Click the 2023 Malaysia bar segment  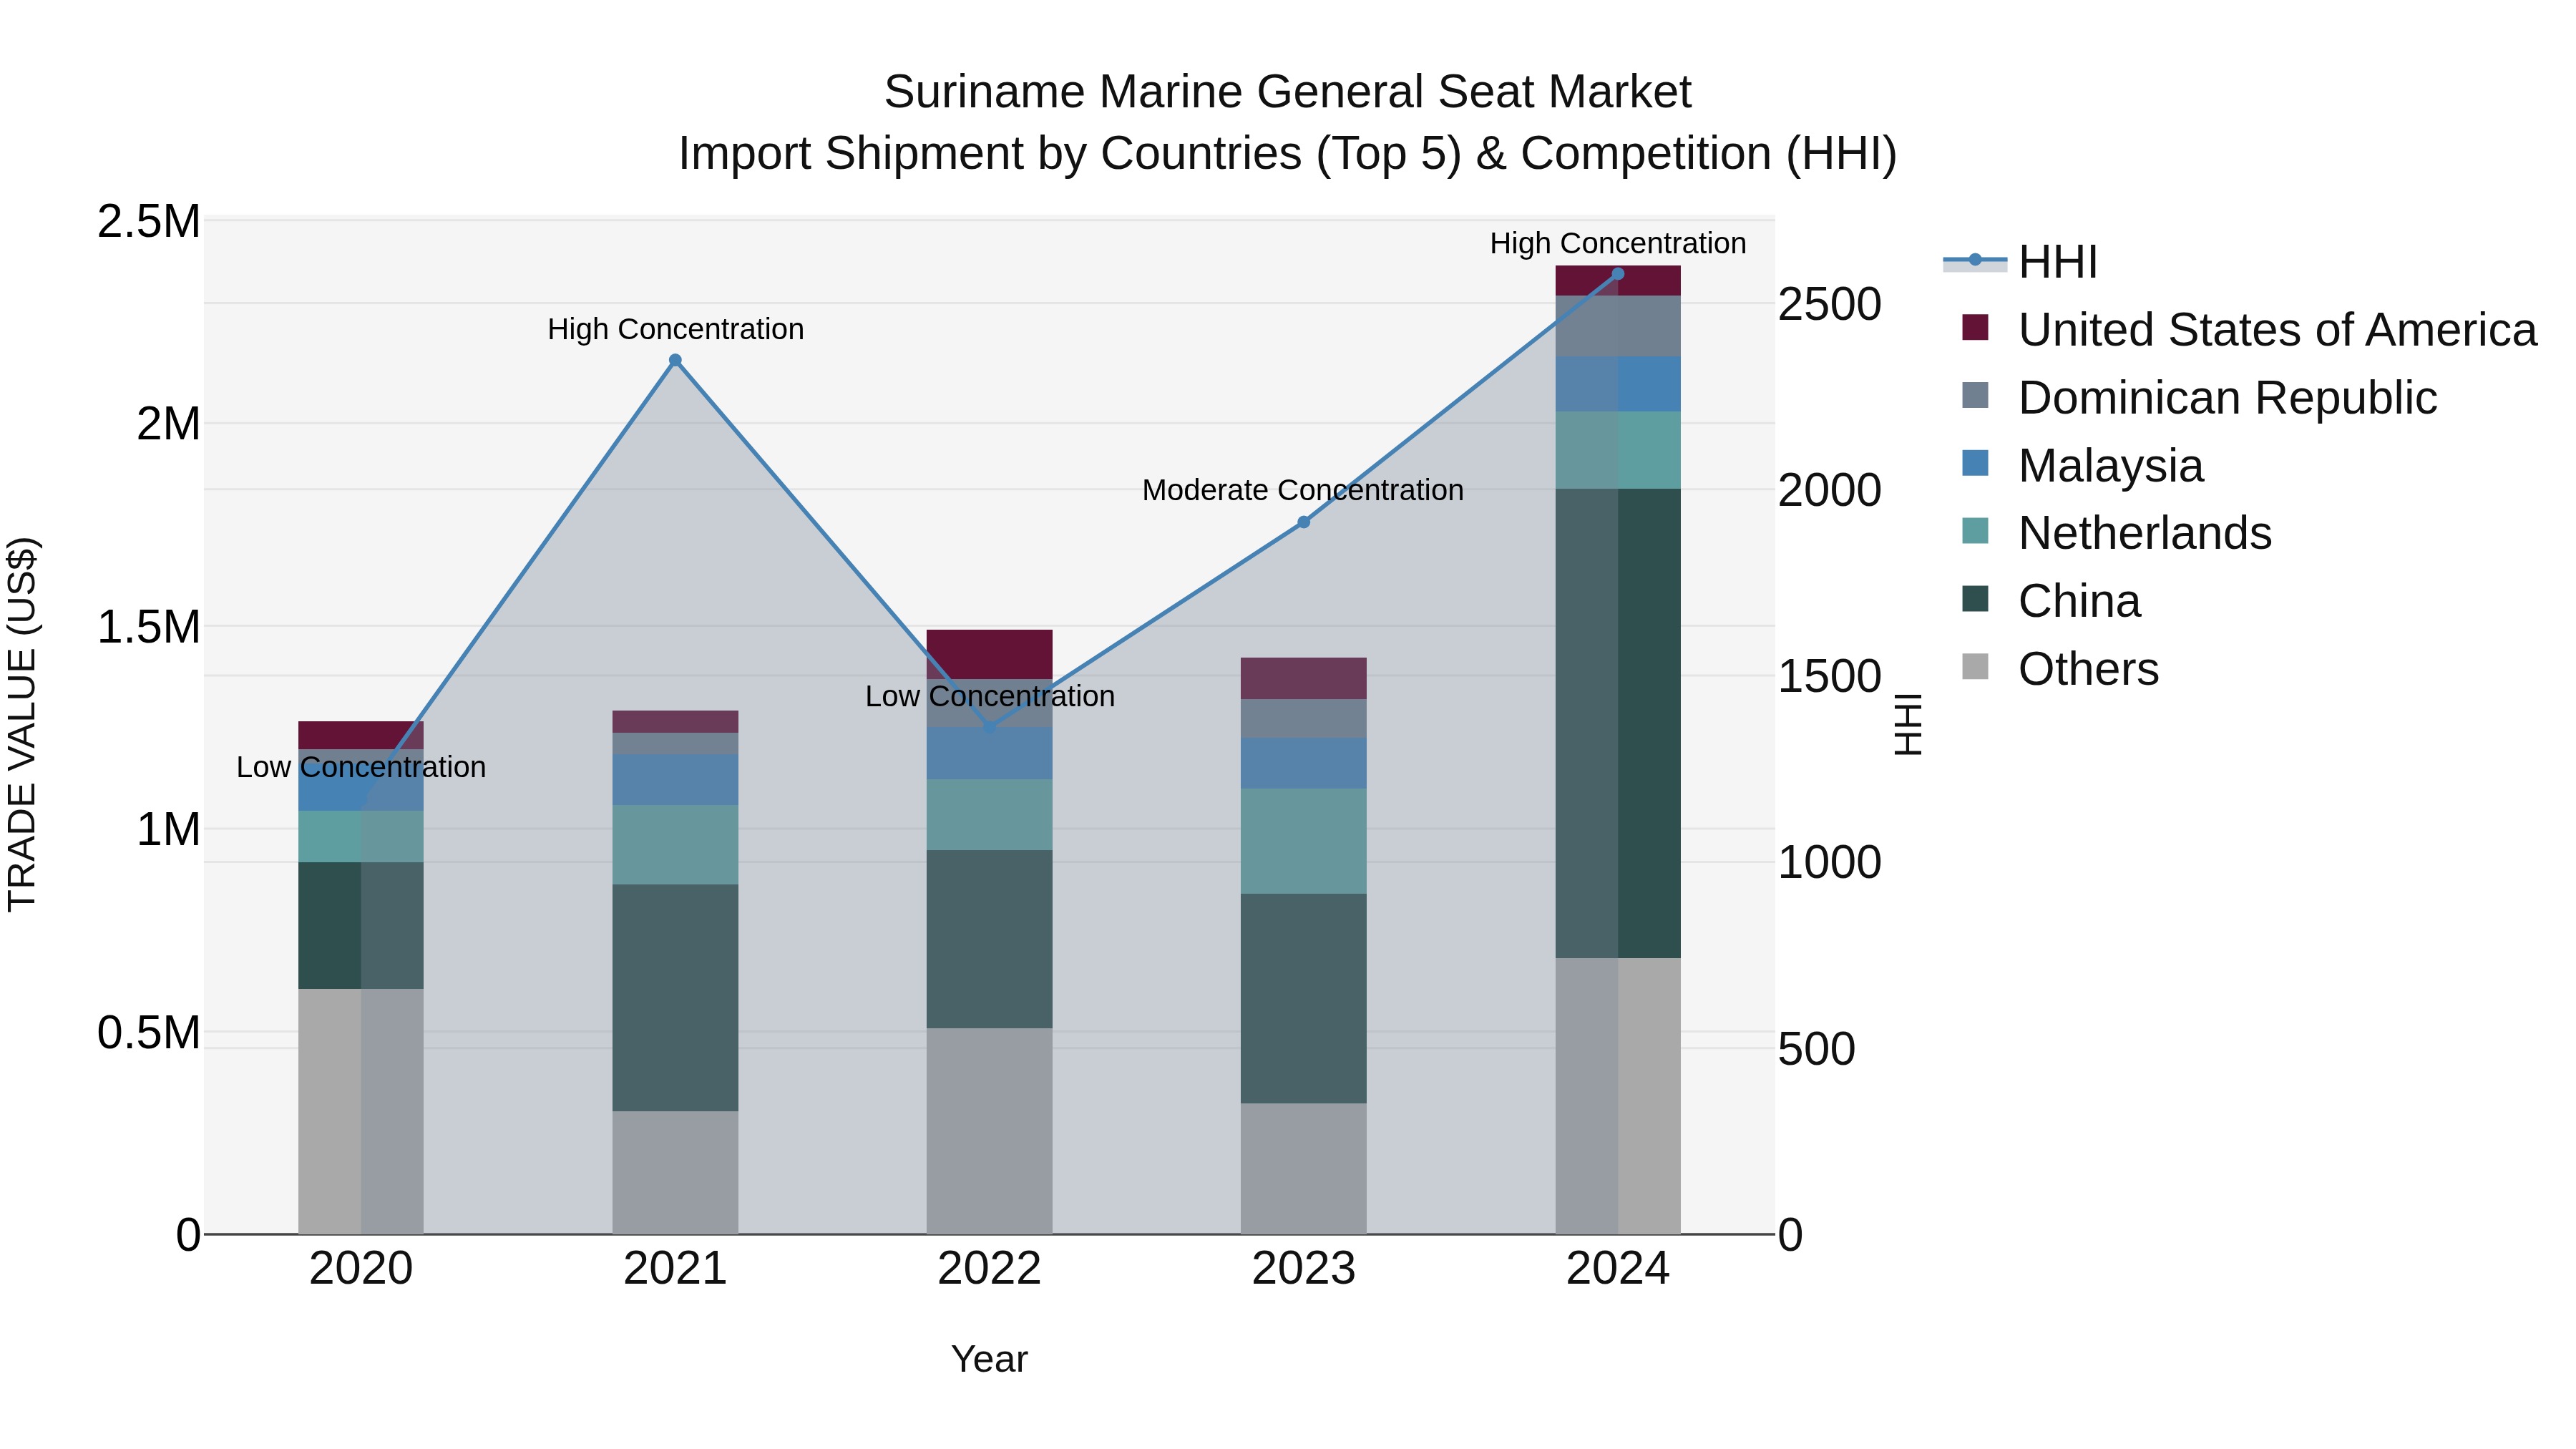tap(1303, 763)
